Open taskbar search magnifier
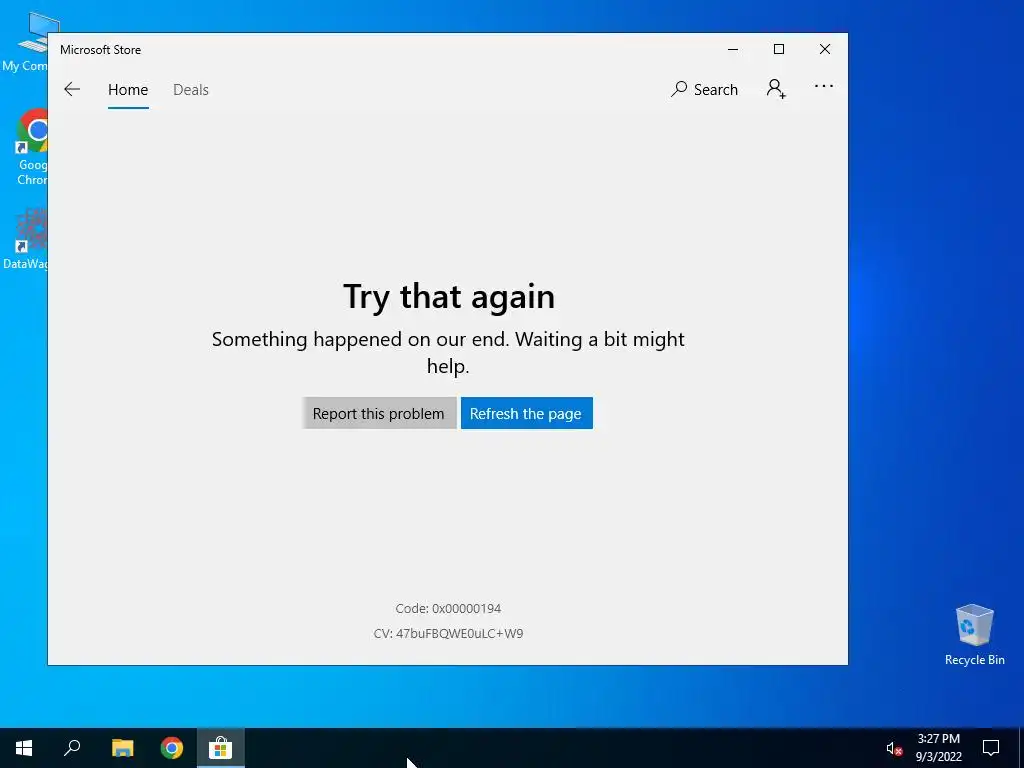This screenshot has width=1024, height=768. point(72,748)
